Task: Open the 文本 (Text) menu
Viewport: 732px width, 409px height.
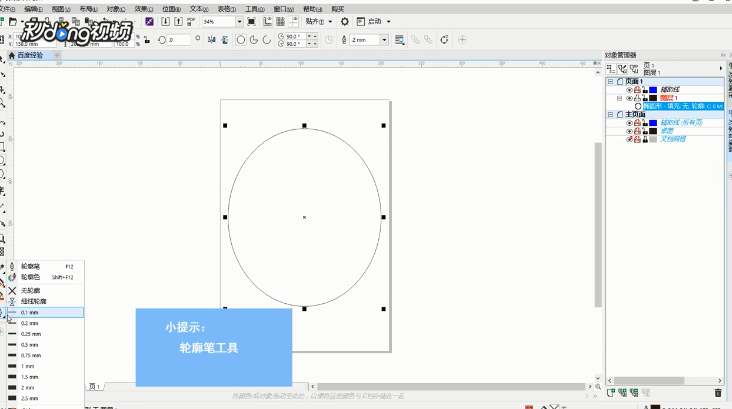Action: click(199, 9)
